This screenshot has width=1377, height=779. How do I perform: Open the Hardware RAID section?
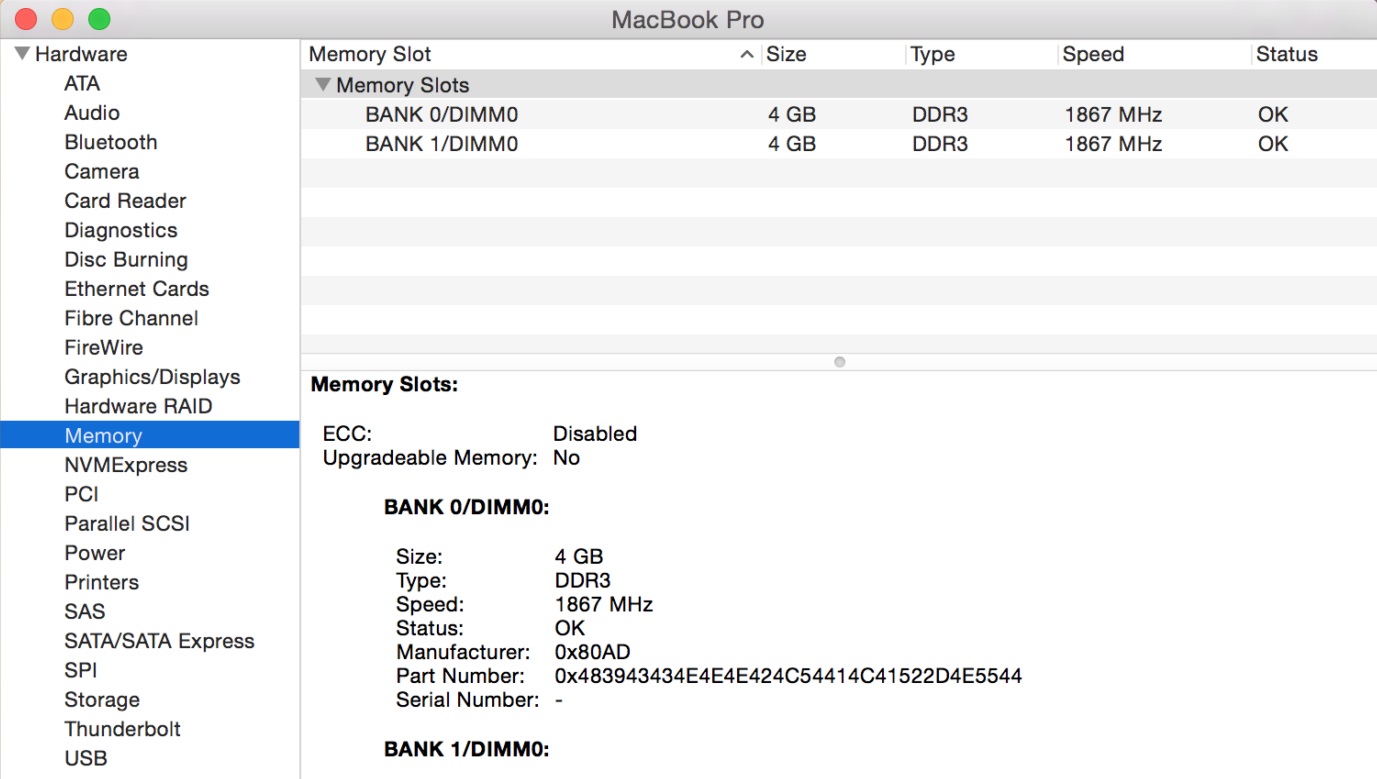pyautogui.click(x=138, y=406)
